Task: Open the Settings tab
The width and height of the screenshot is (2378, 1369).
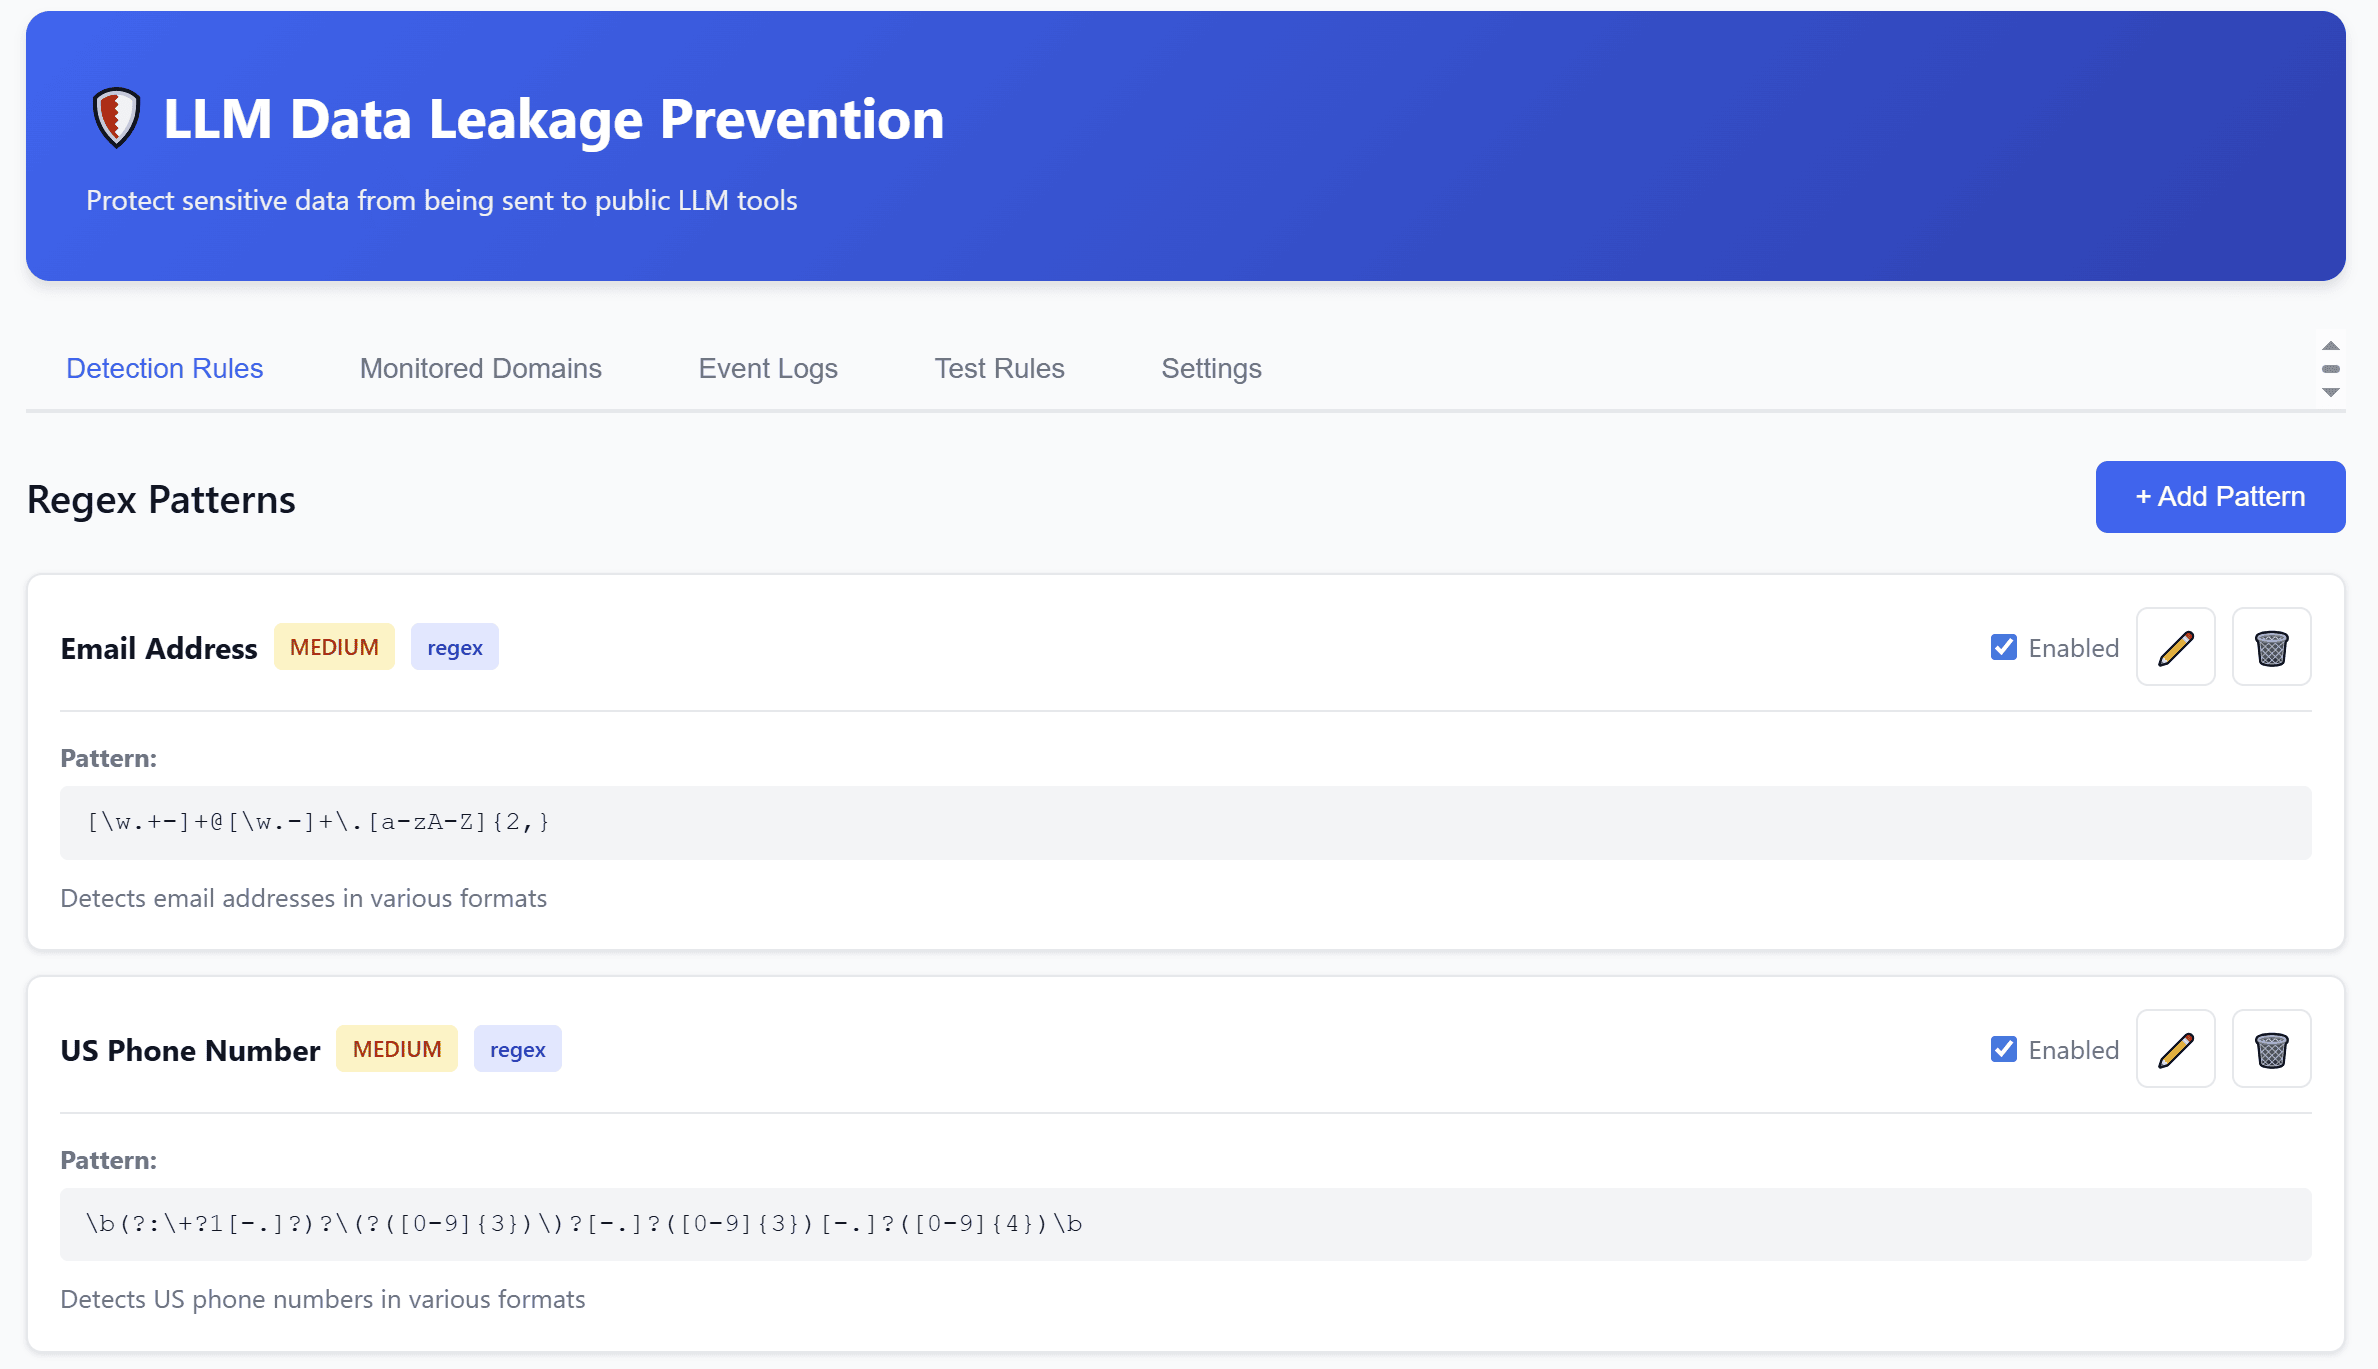Action: pos(1210,368)
